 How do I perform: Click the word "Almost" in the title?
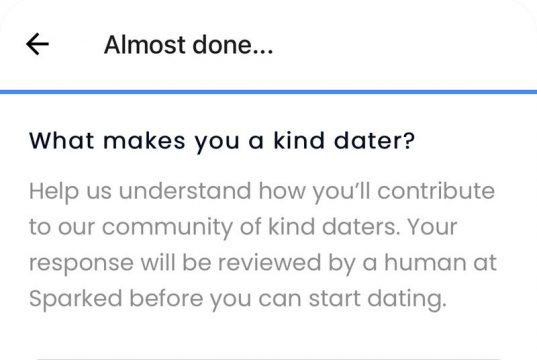pos(145,45)
